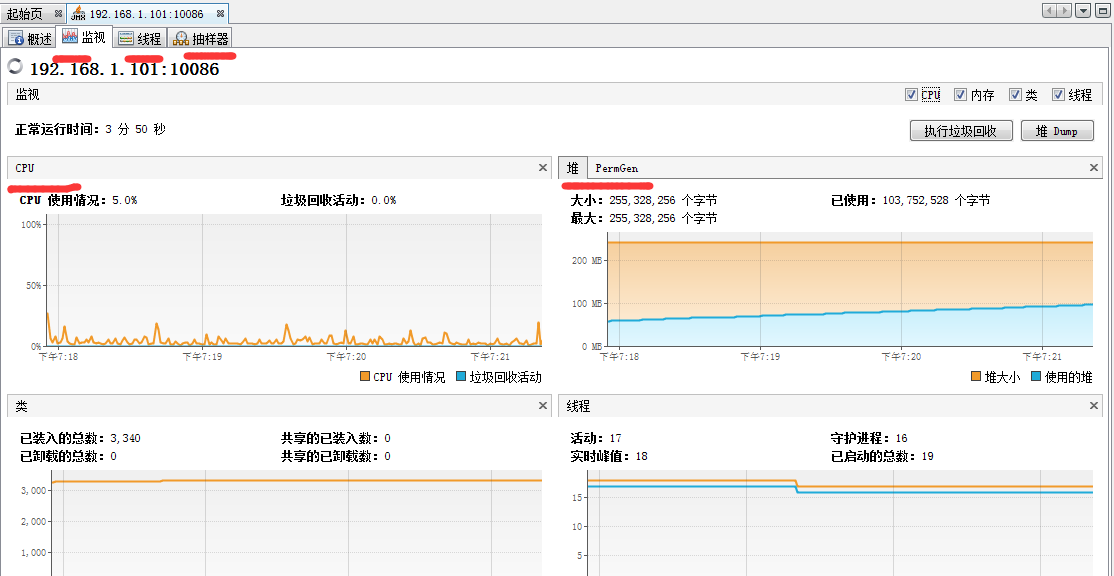Click the 类 panel title
This screenshot has height=576, width=1114.
pos(22,406)
